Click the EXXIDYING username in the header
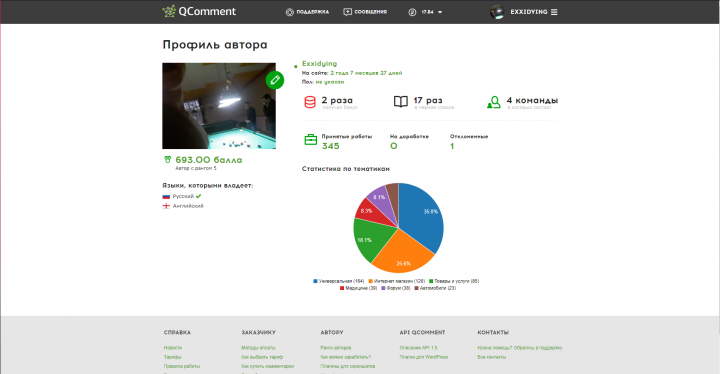 click(529, 12)
